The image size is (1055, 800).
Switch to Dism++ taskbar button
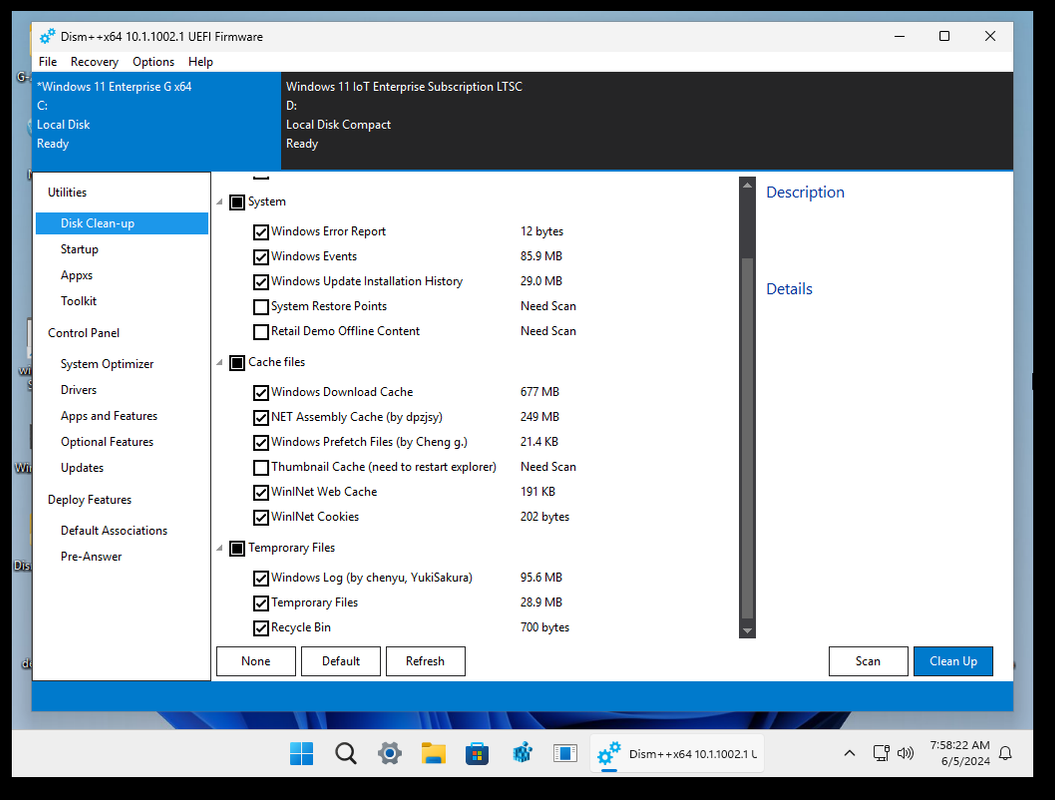(676, 754)
